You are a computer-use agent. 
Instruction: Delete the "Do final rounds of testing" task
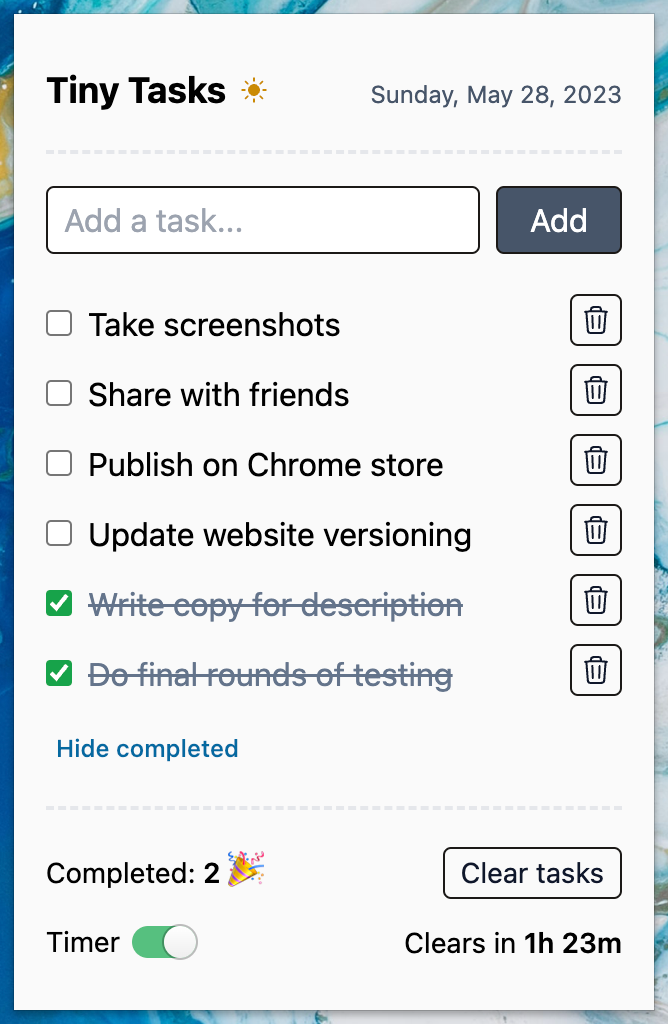coord(595,670)
